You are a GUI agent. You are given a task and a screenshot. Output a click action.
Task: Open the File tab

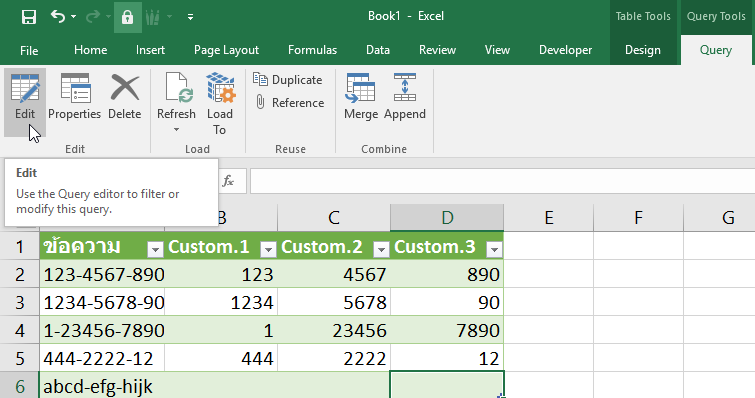(29, 50)
